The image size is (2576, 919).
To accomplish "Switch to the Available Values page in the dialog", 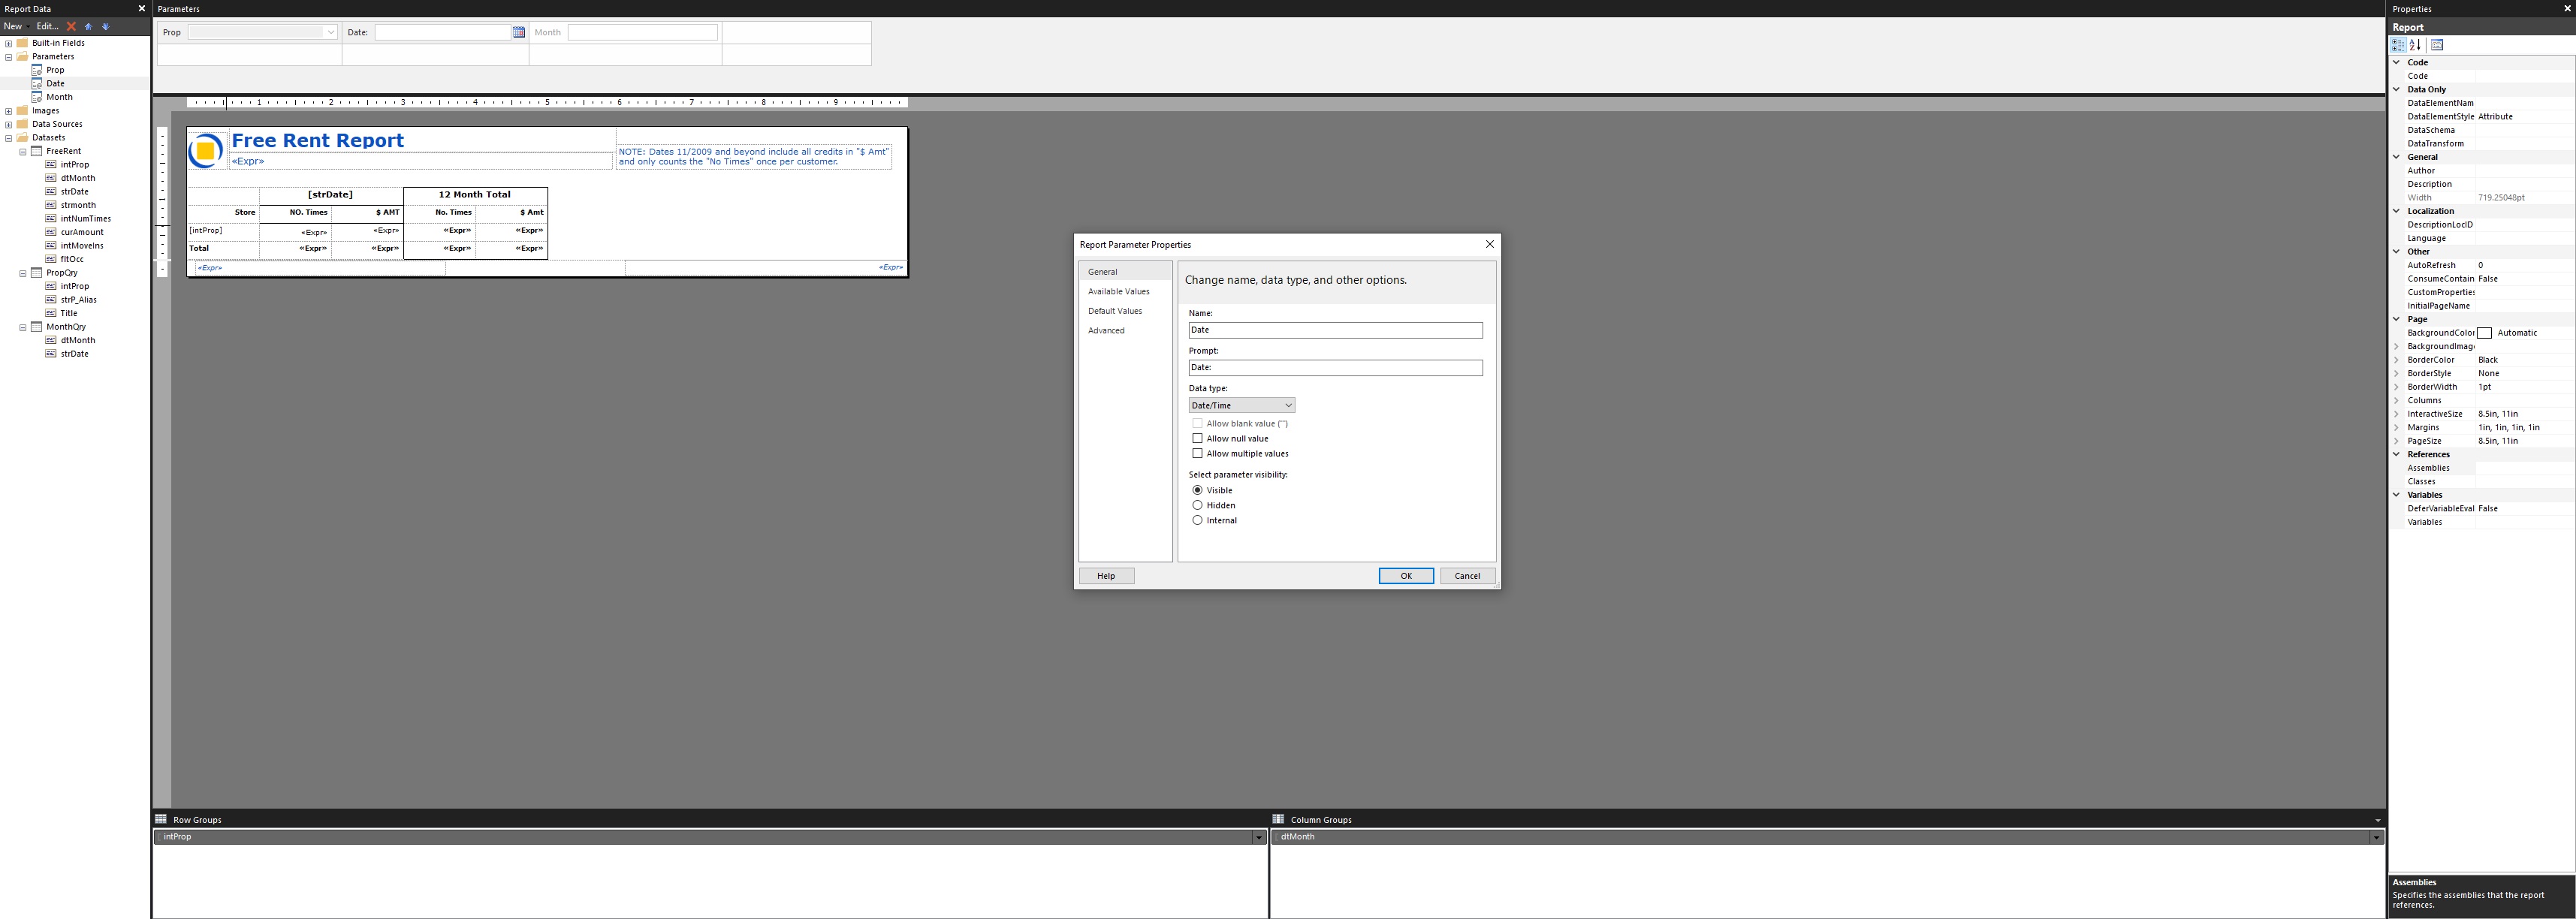I will pos(1119,291).
